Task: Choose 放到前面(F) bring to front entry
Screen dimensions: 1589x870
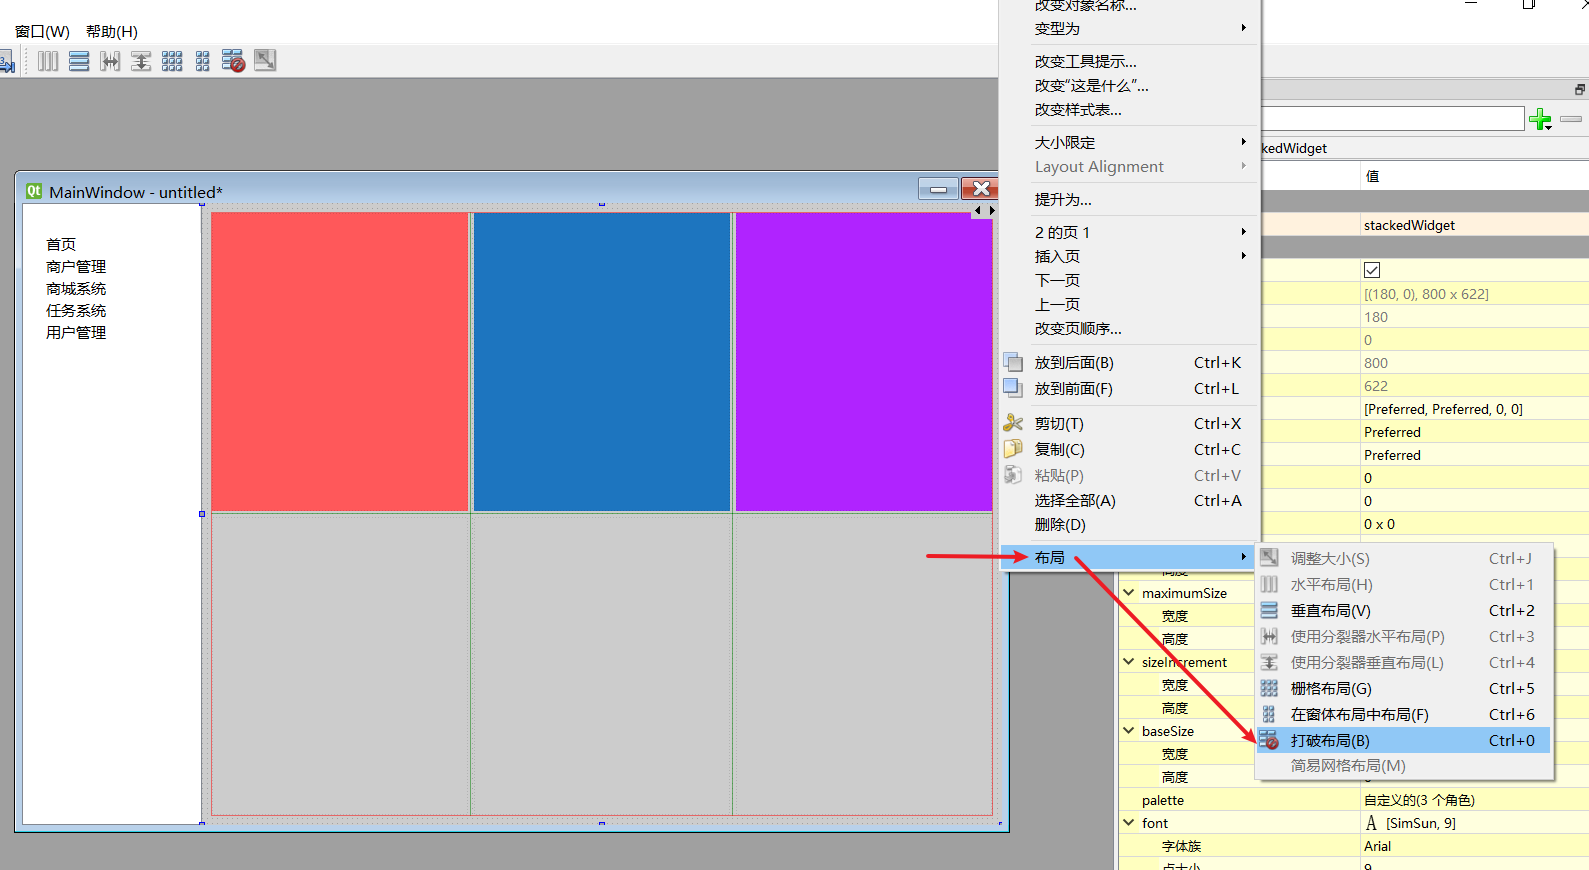Action: click(x=1128, y=389)
